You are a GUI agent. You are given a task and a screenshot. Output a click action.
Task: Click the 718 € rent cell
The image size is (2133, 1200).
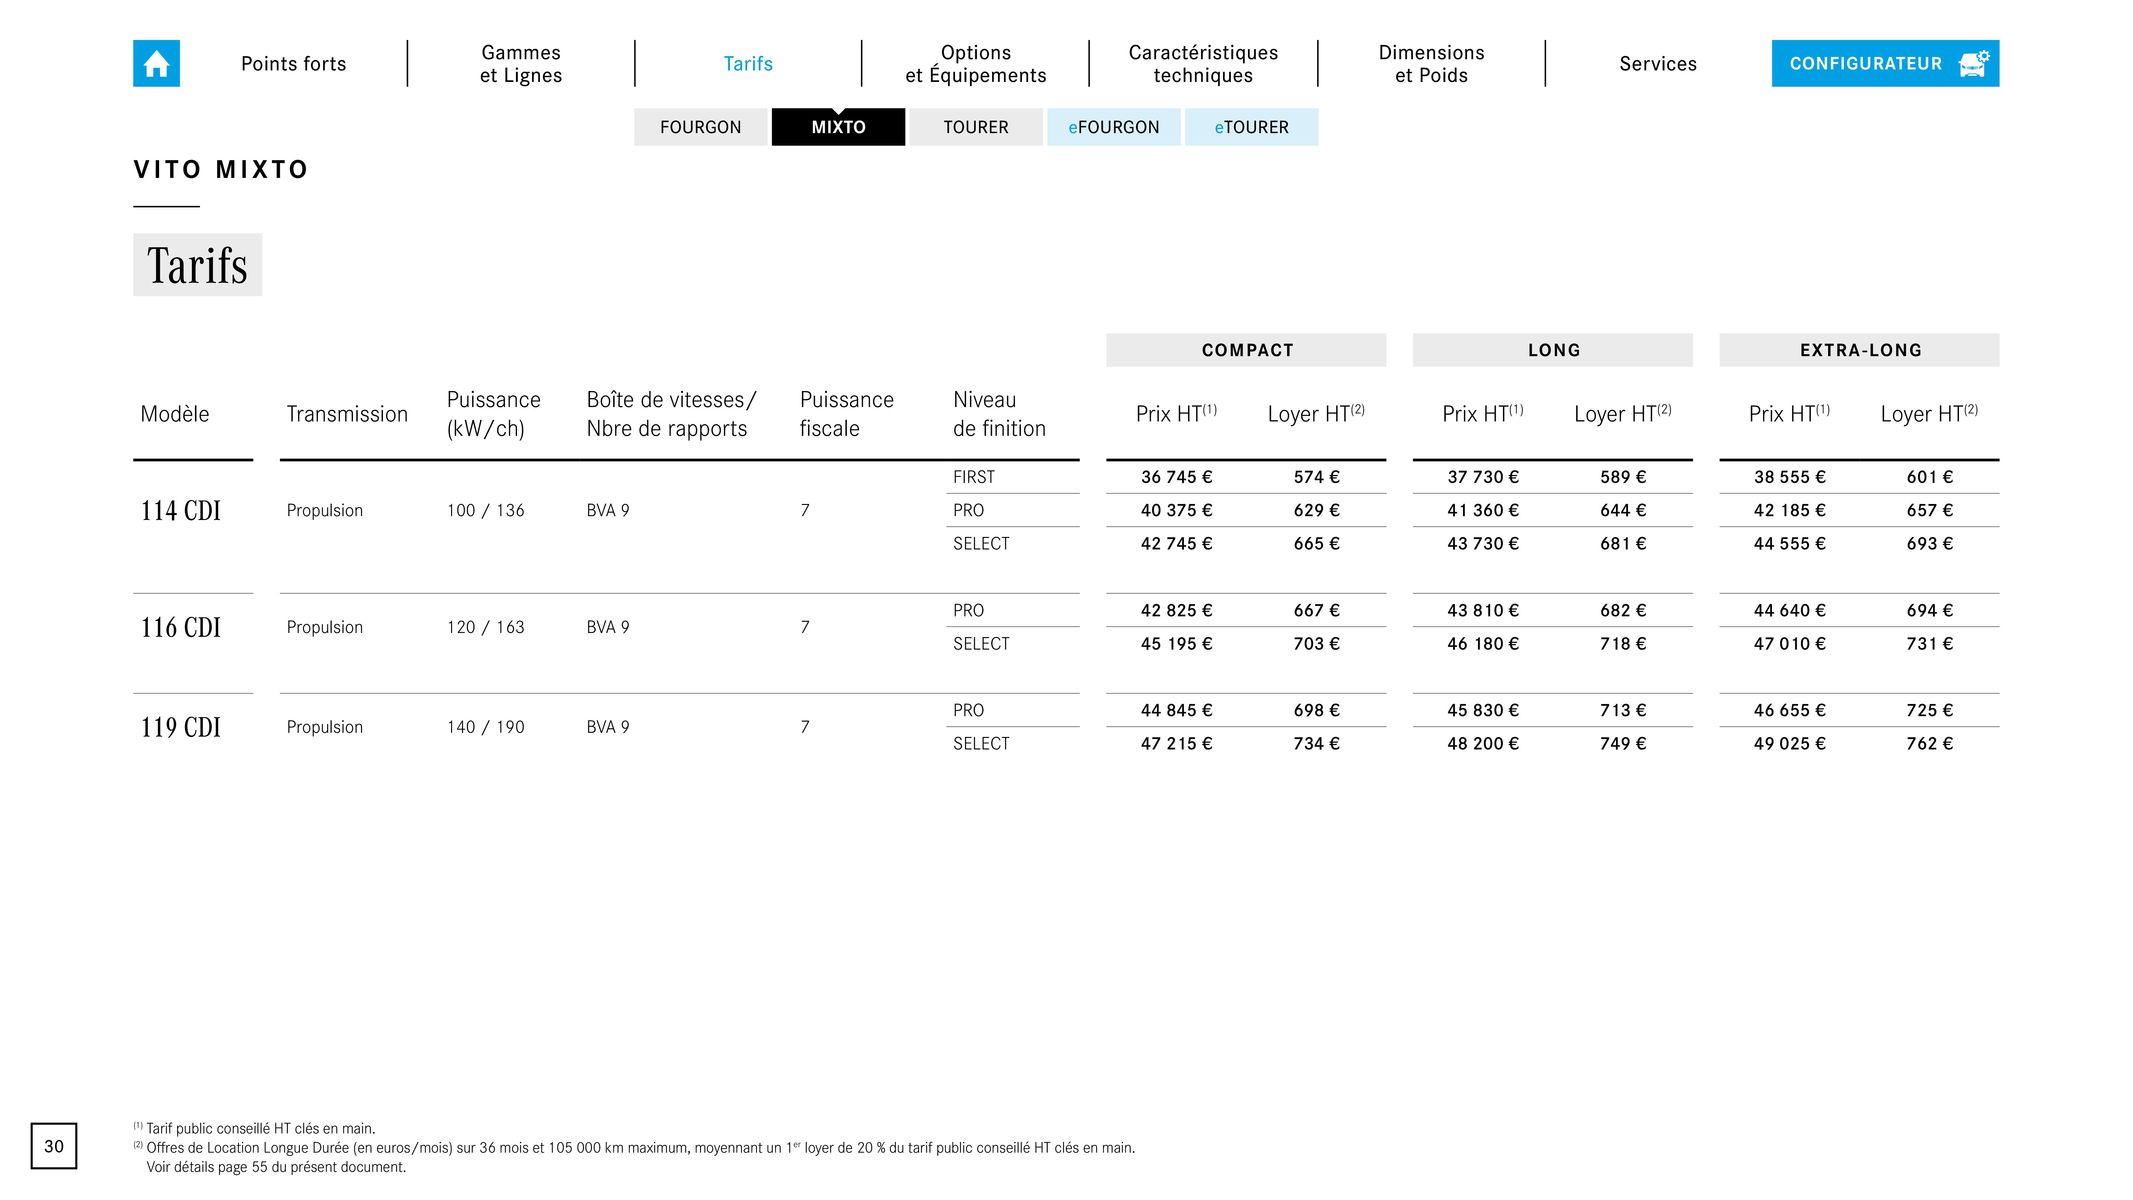tap(1623, 643)
